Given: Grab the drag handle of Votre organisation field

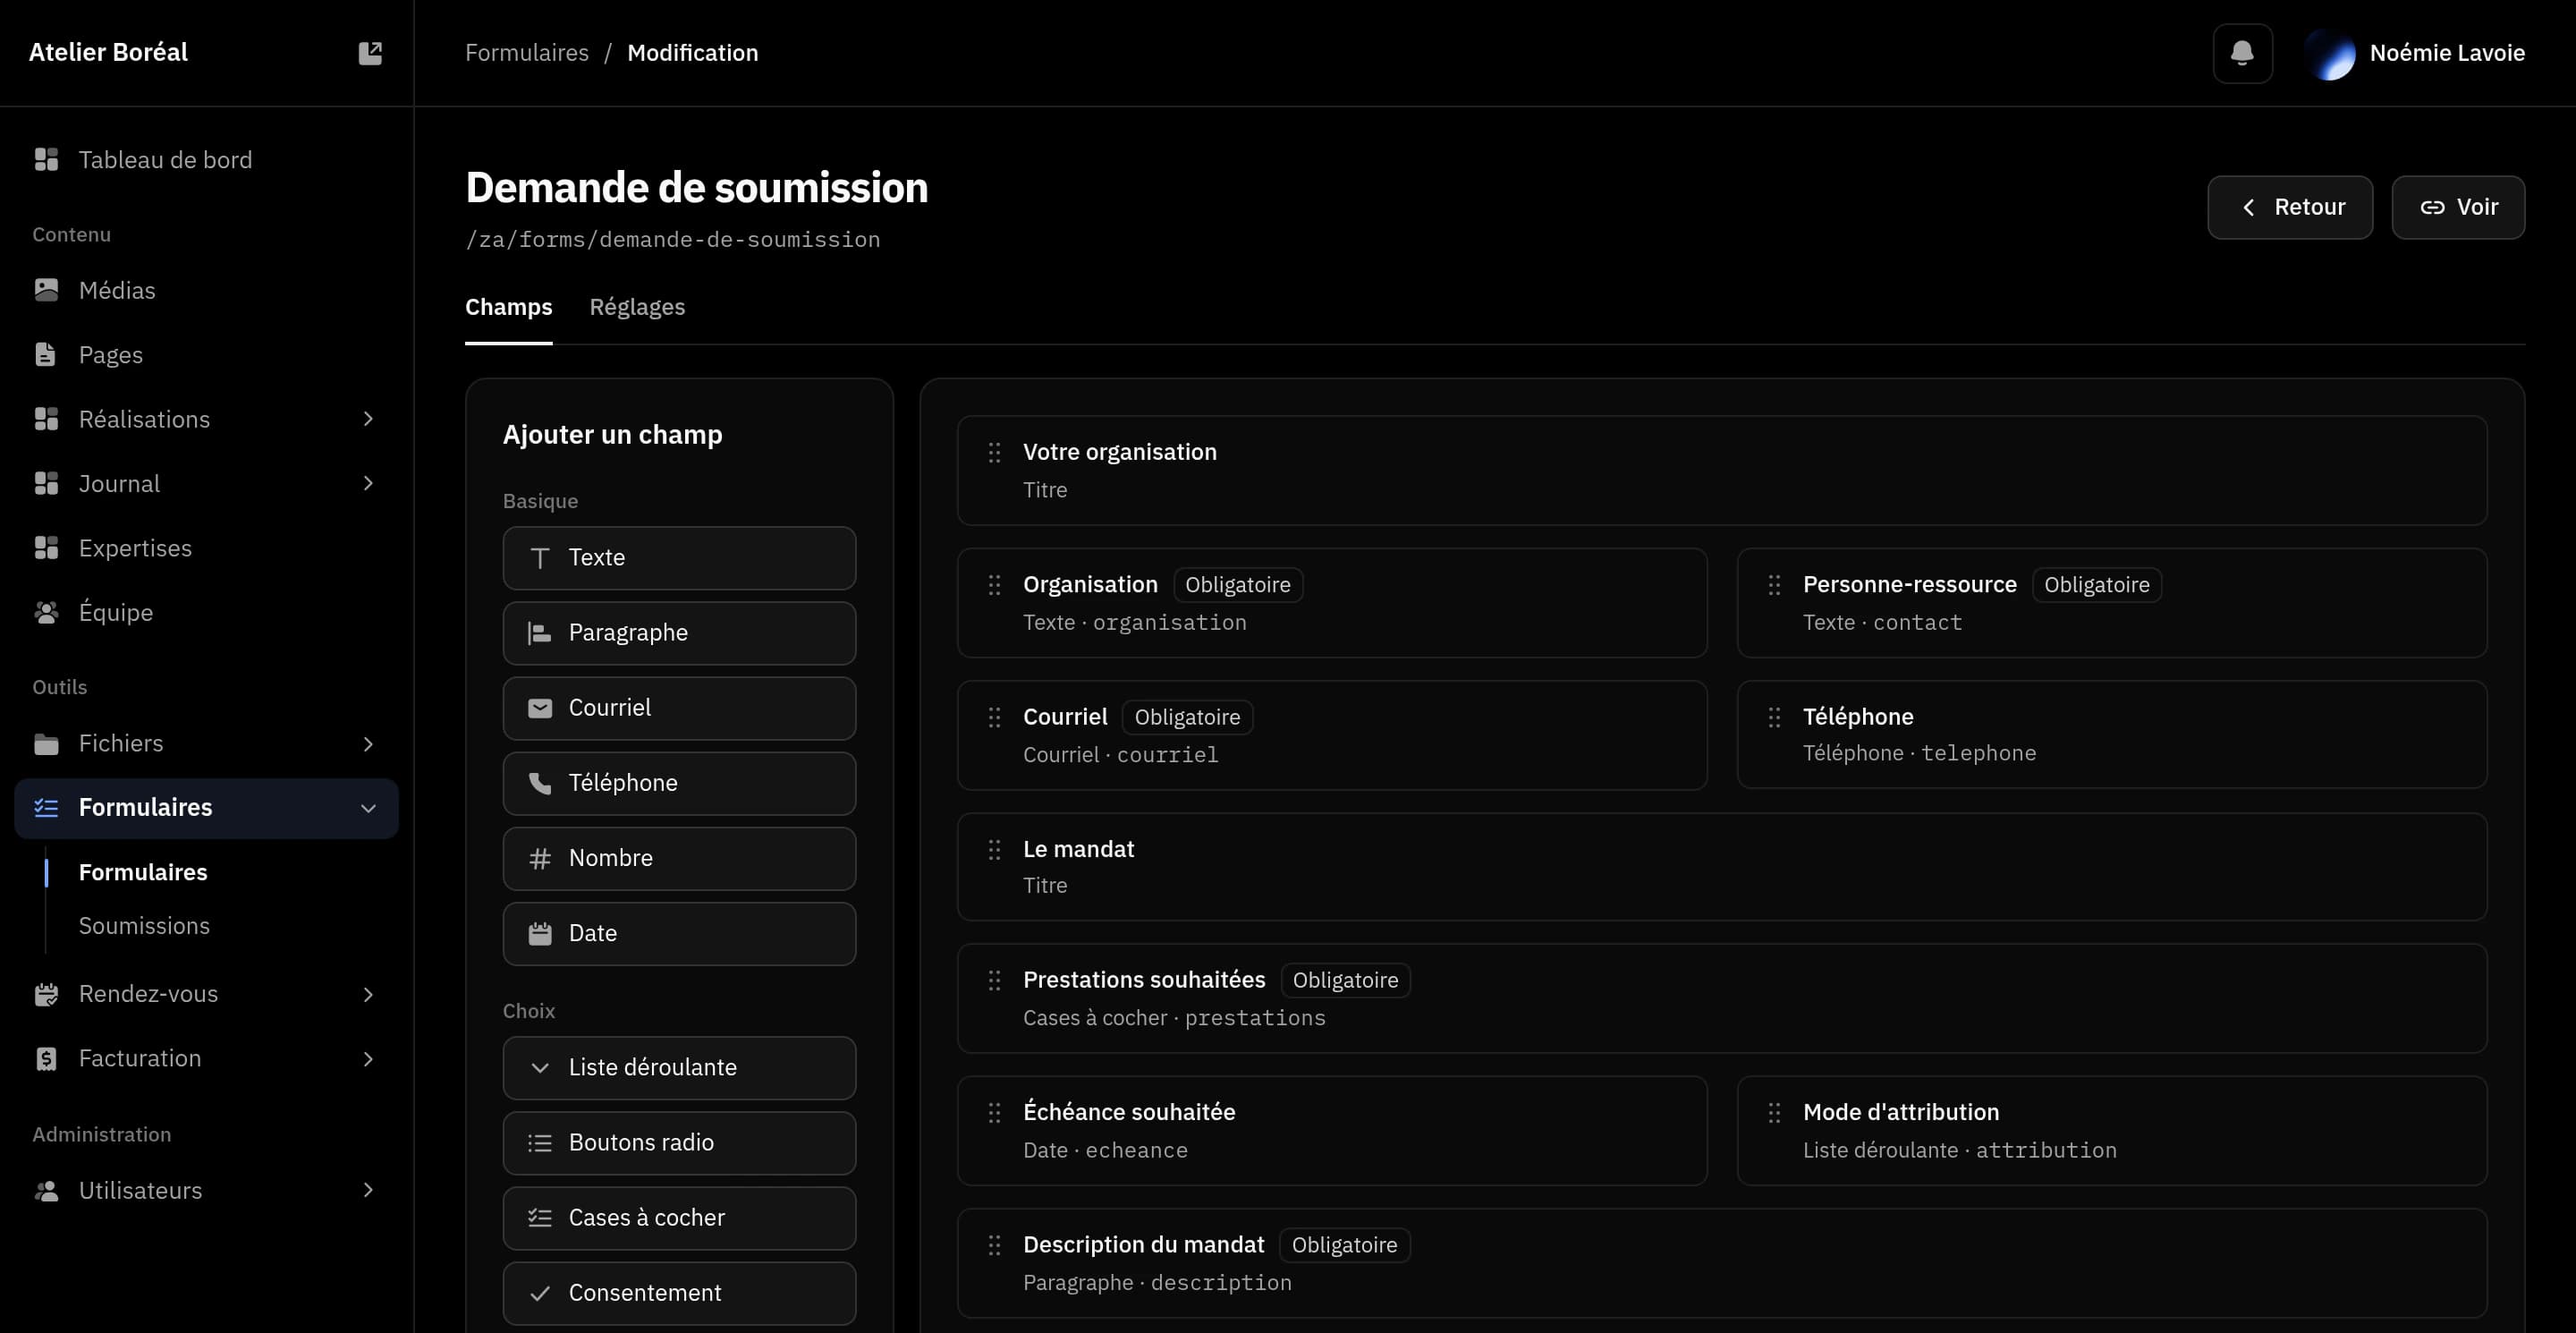Looking at the screenshot, I should click(994, 453).
